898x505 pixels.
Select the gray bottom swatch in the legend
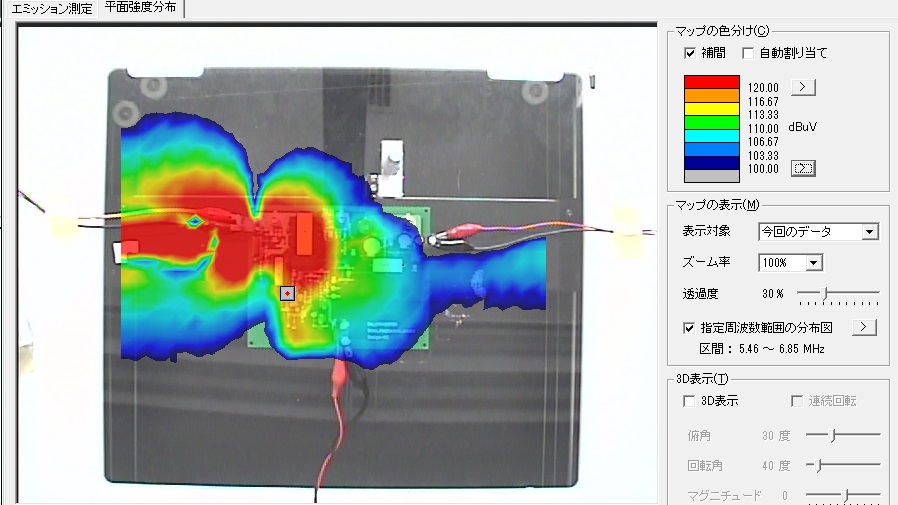click(x=711, y=176)
